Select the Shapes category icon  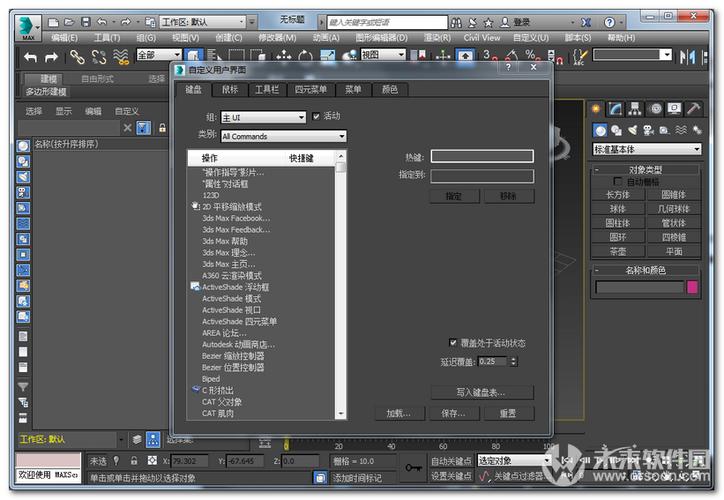[616, 131]
